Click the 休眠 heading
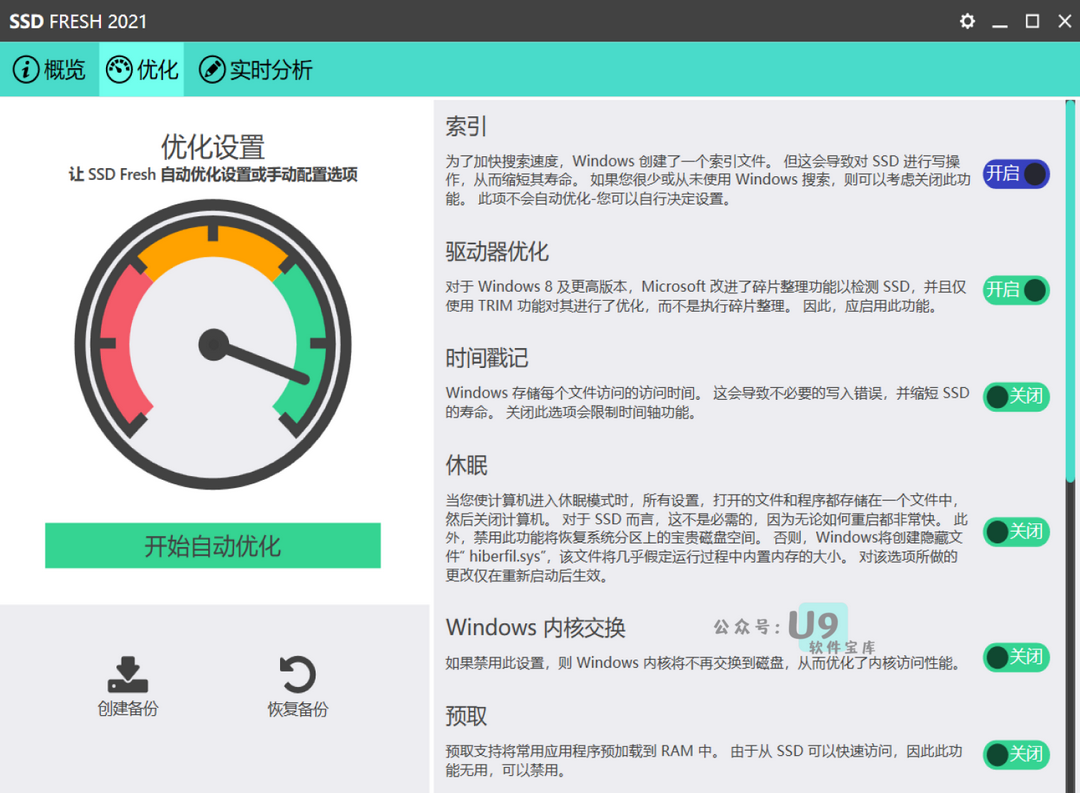The image size is (1080, 793). pyautogui.click(x=466, y=465)
